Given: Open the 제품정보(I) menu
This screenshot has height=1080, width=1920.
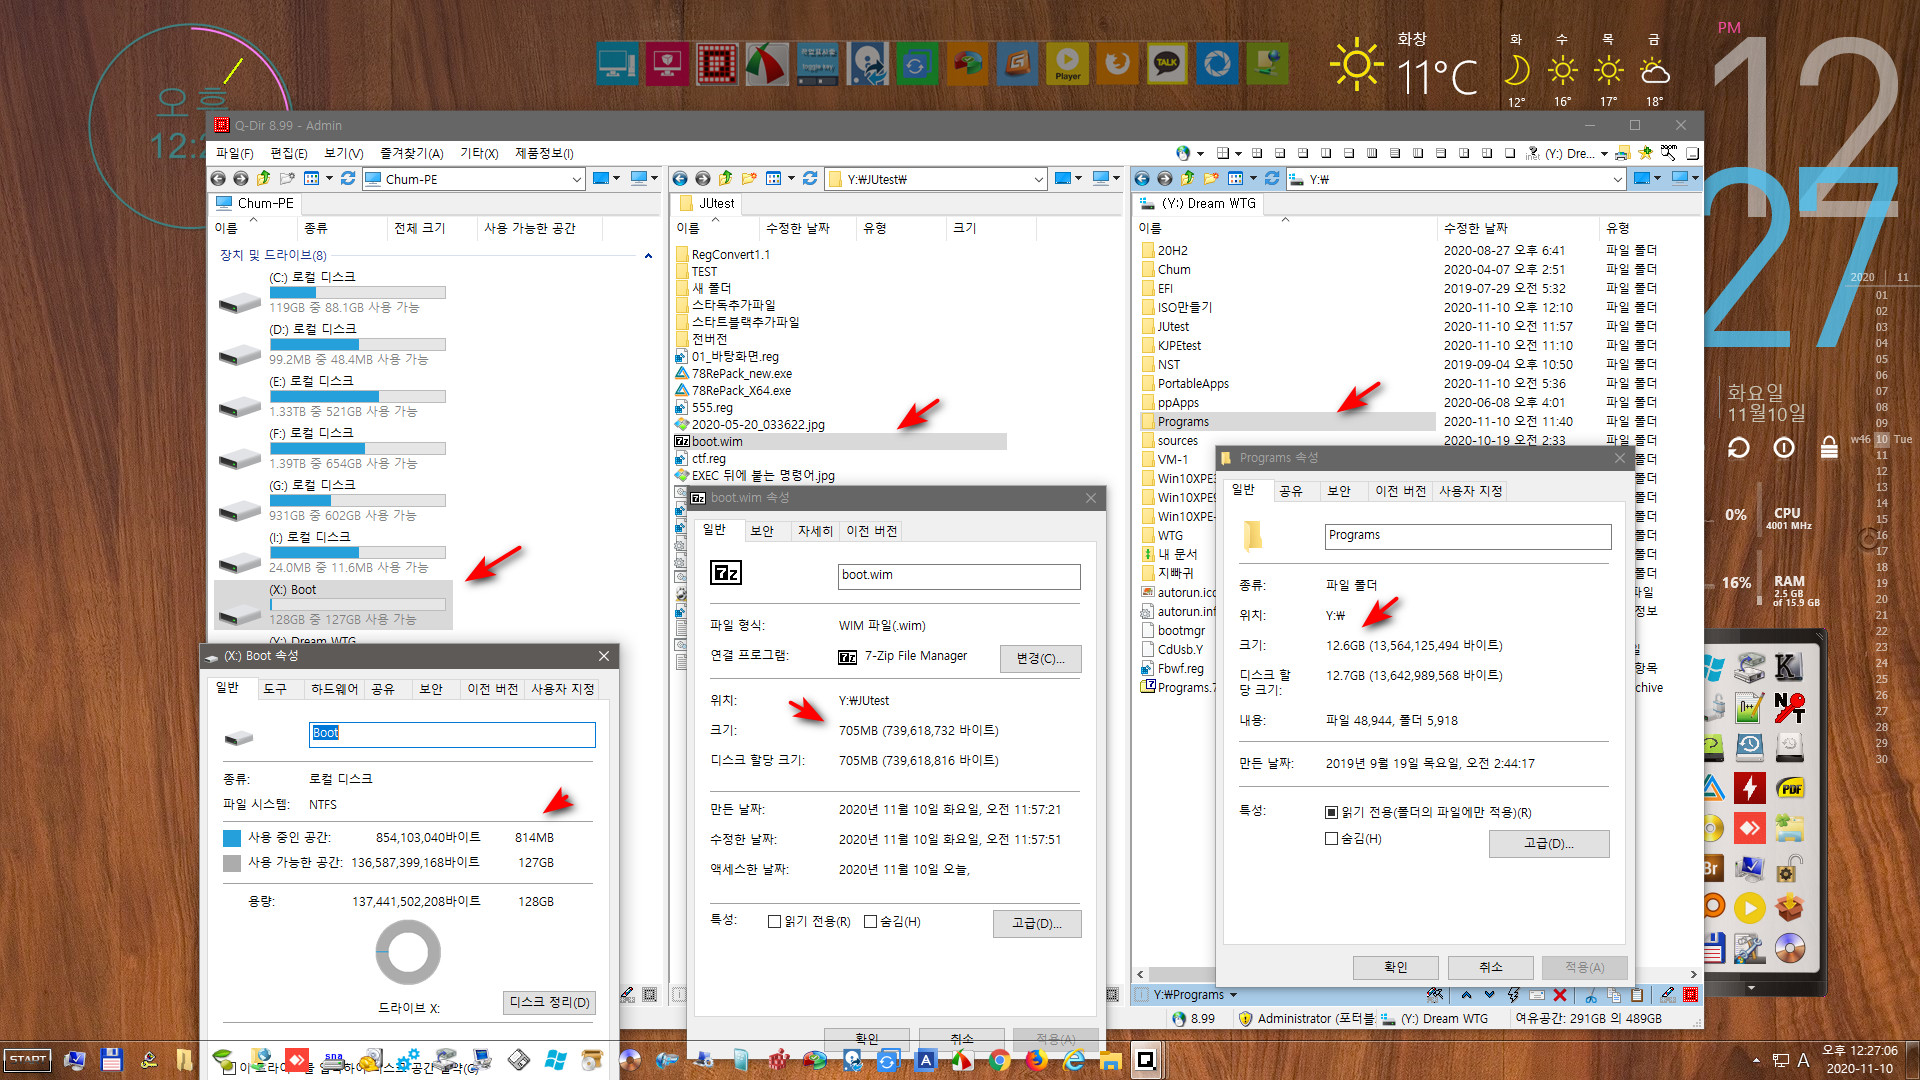Looking at the screenshot, I should tap(544, 153).
